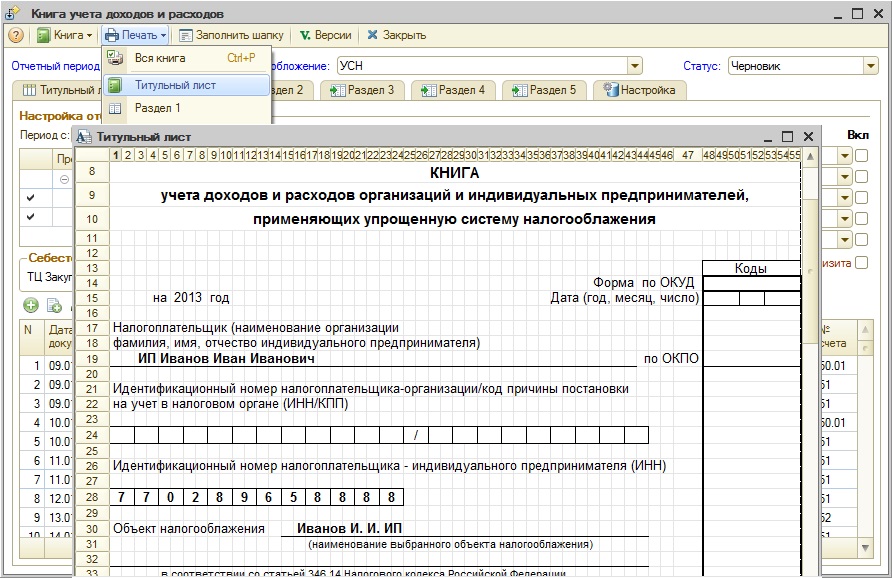Open the Статус Черновик dropdown
Viewport: 892px width, 578px height.
[870, 66]
